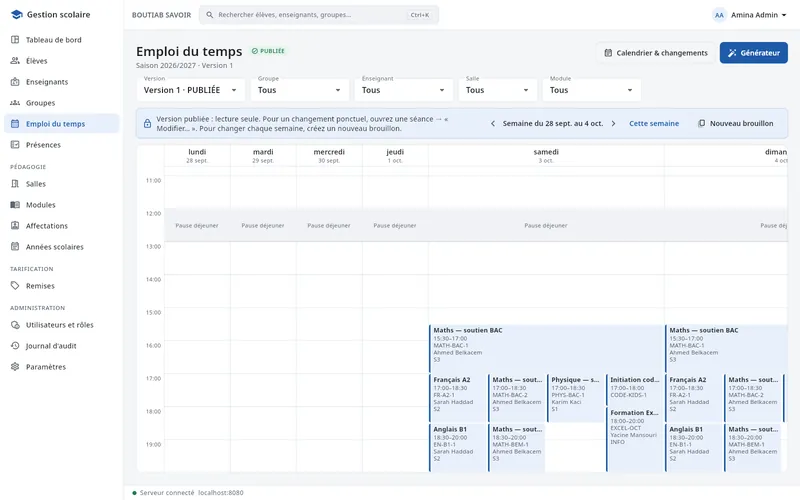This screenshot has height=500, width=800.
Task: Expand the Groupe filter dropdown
Action: (299, 90)
